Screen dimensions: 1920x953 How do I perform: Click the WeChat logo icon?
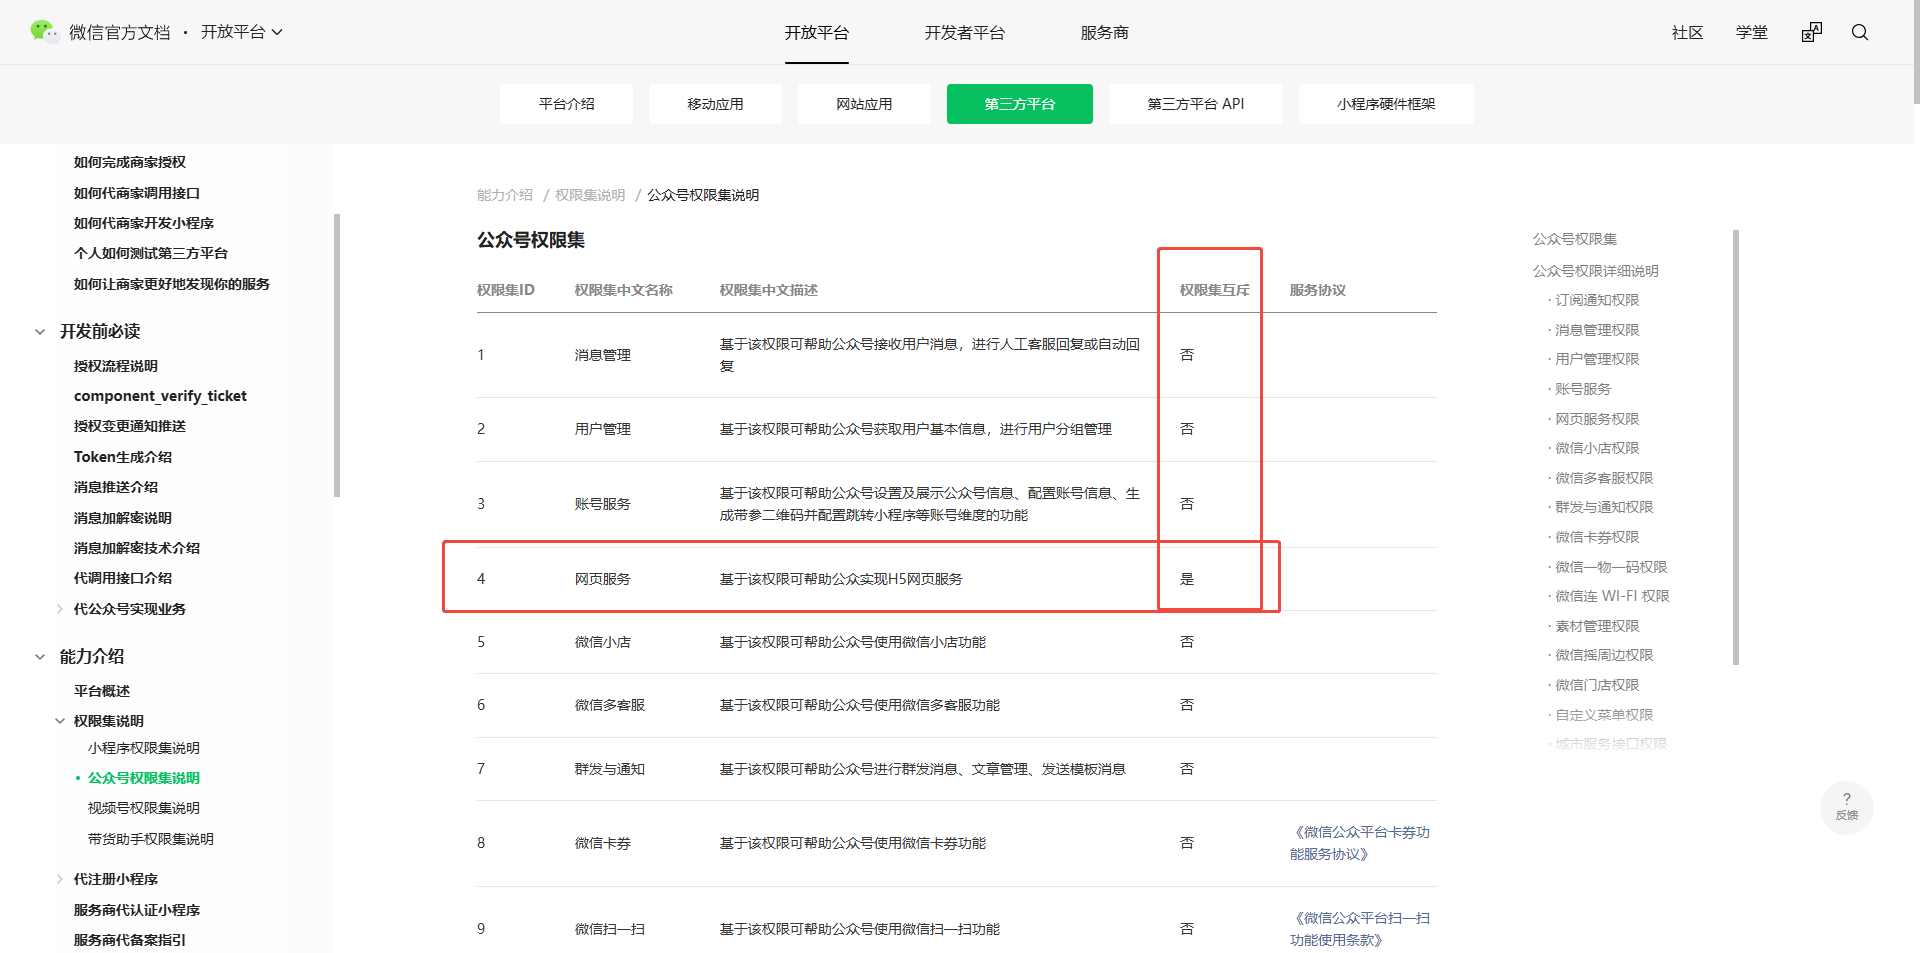coord(44,32)
